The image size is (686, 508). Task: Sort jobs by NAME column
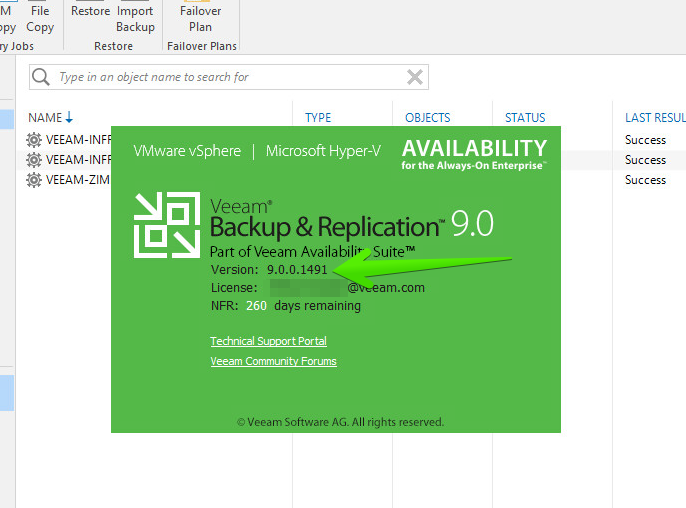tap(50, 117)
